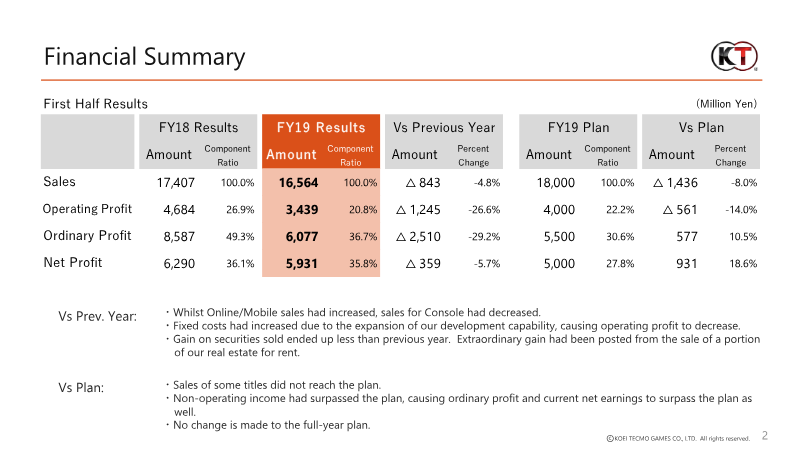Click the page number 2
800x450 pixels.
[765, 436]
